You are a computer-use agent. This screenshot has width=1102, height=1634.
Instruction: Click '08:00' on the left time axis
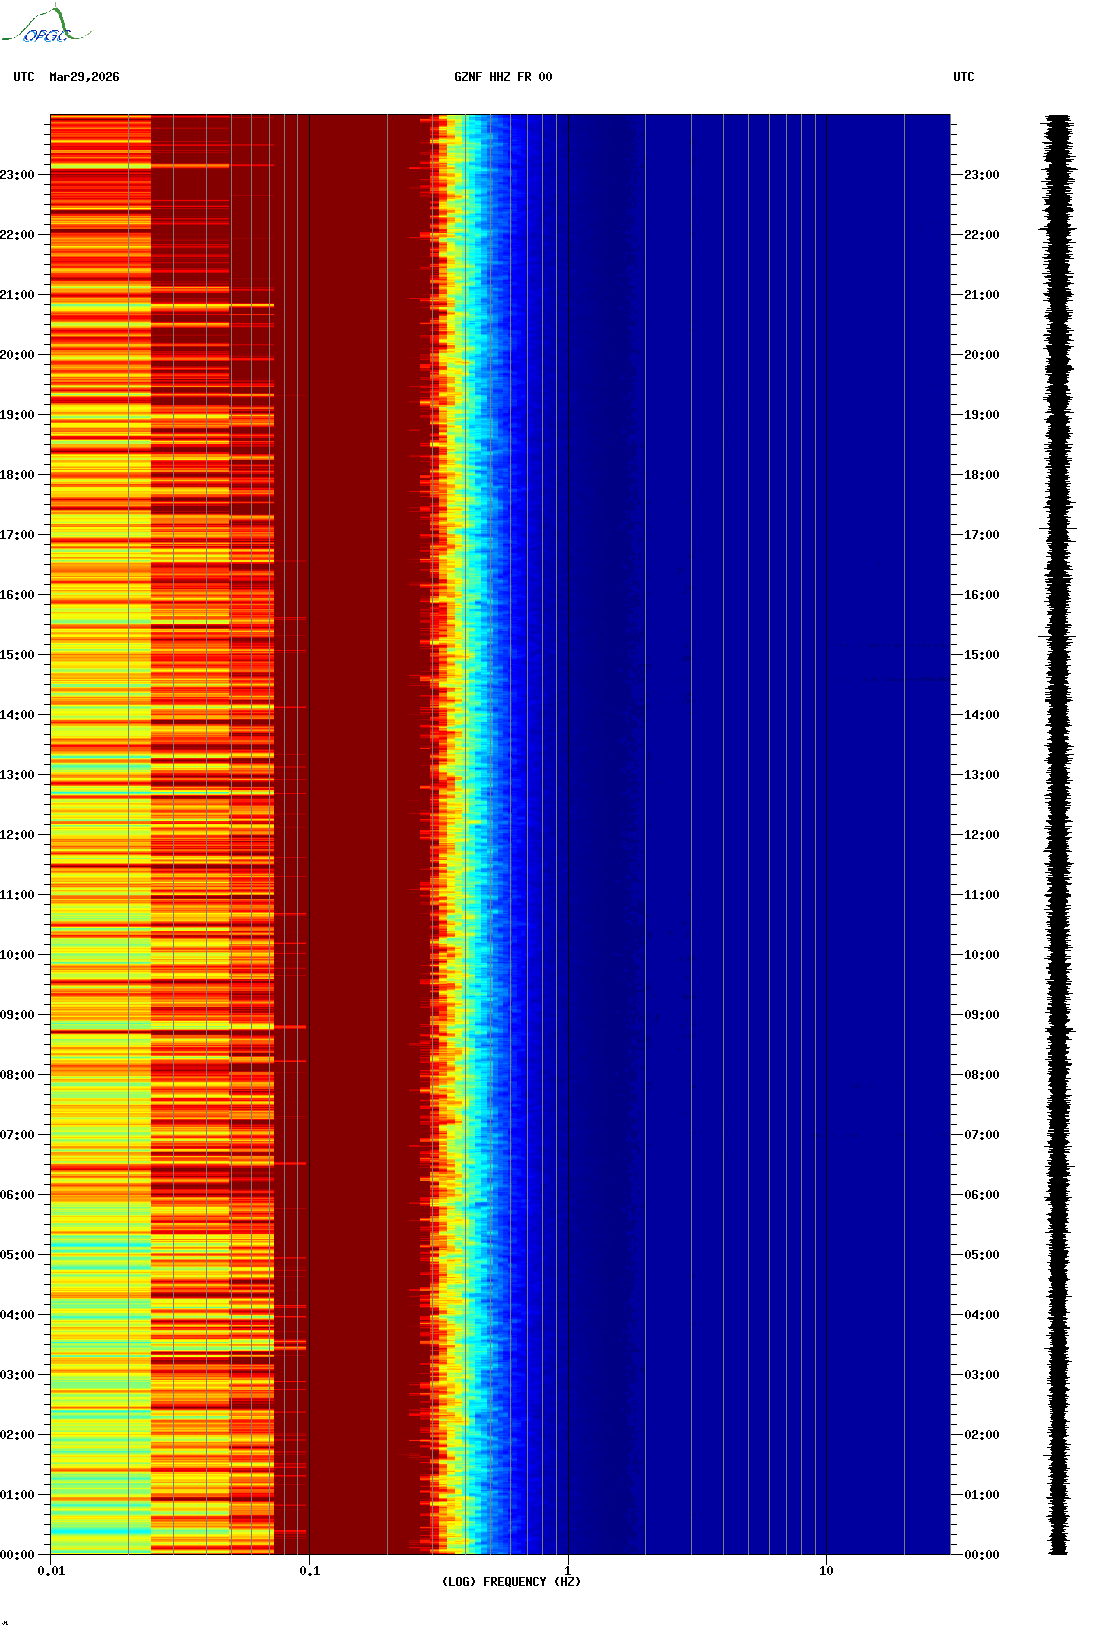tap(17, 1075)
